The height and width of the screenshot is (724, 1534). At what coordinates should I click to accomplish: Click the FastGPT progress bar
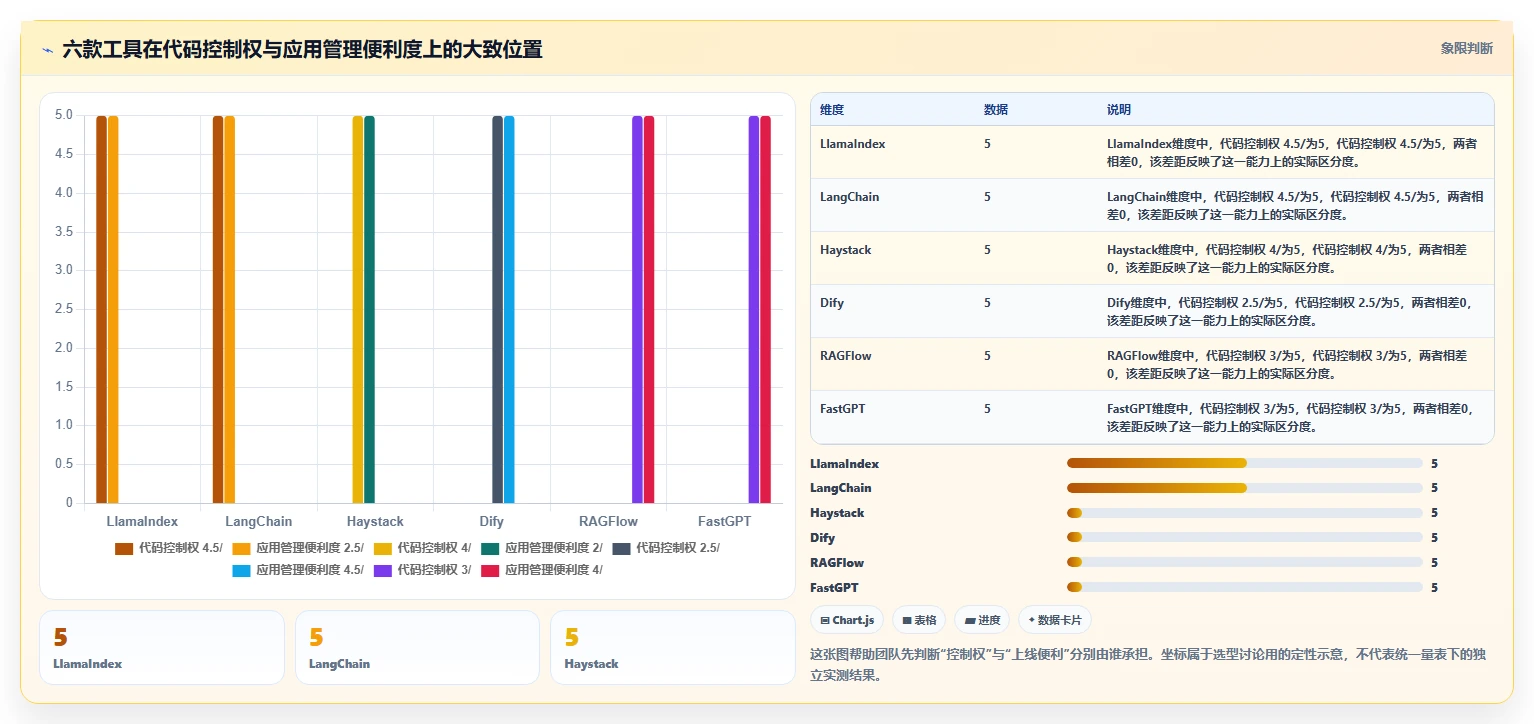pos(1245,588)
